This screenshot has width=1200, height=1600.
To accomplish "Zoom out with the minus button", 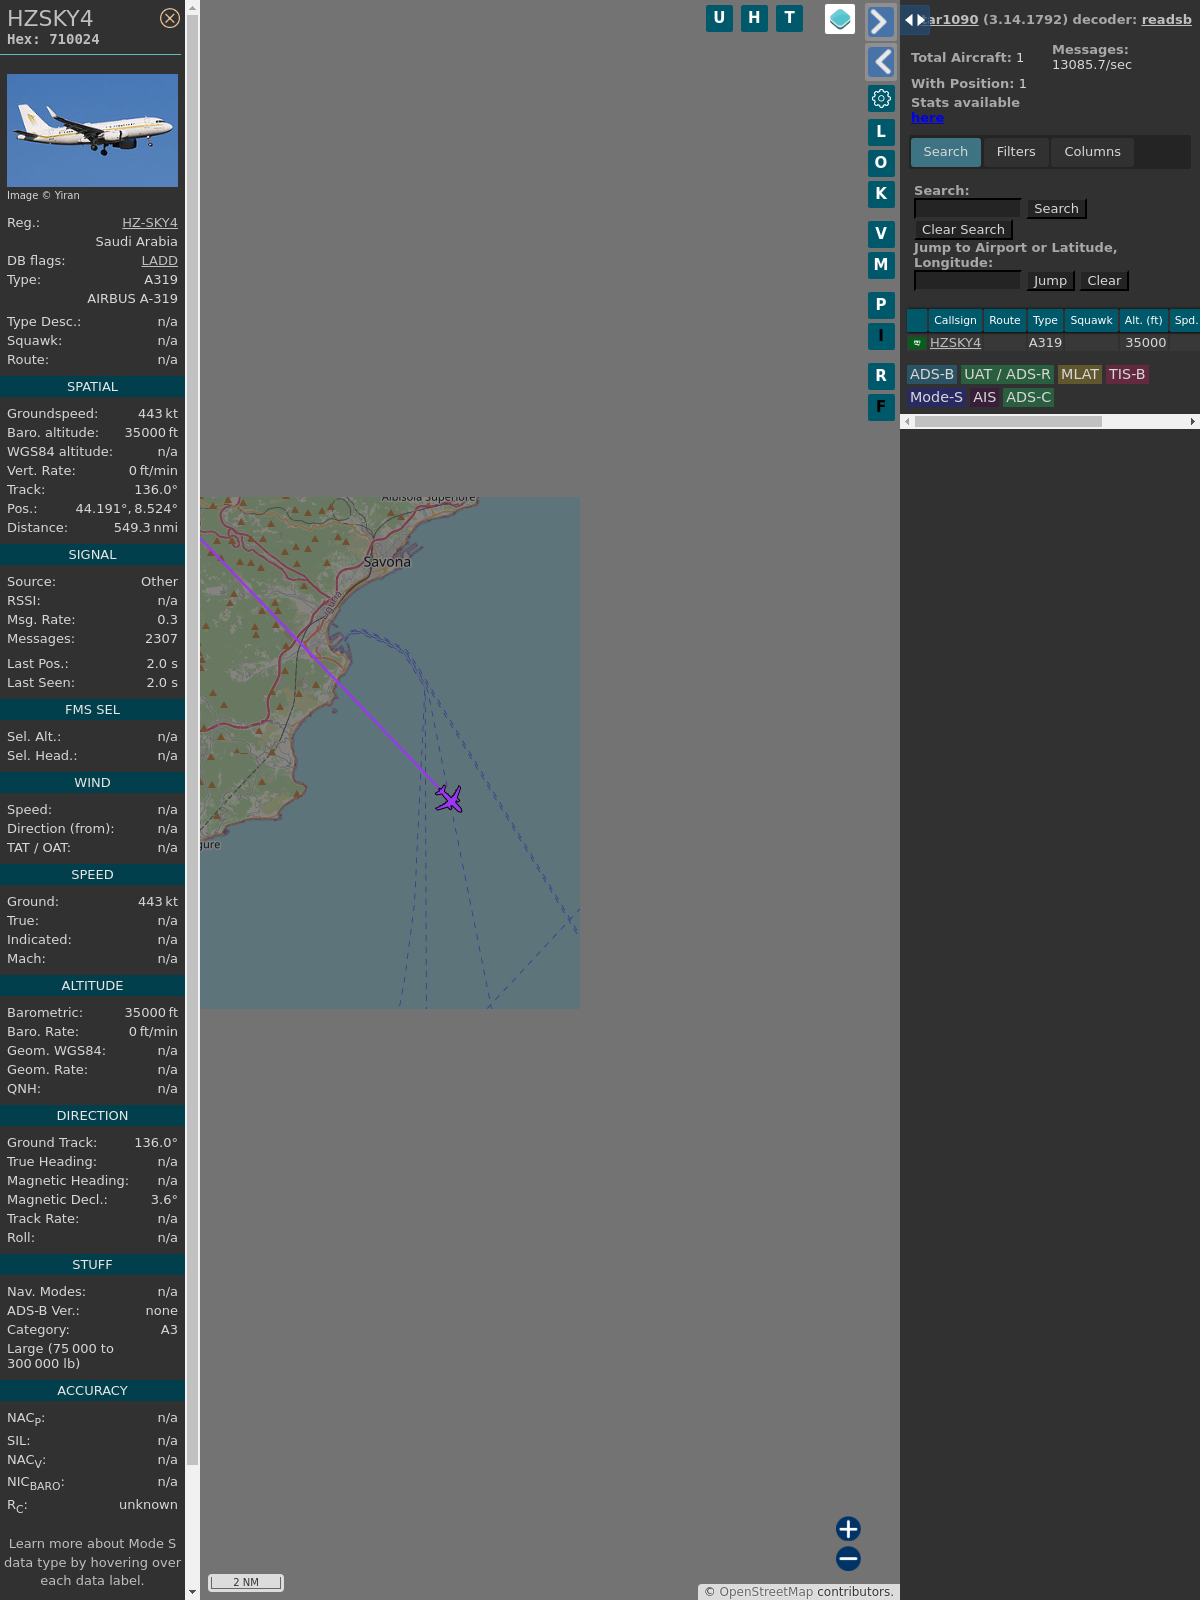I will coord(848,1558).
